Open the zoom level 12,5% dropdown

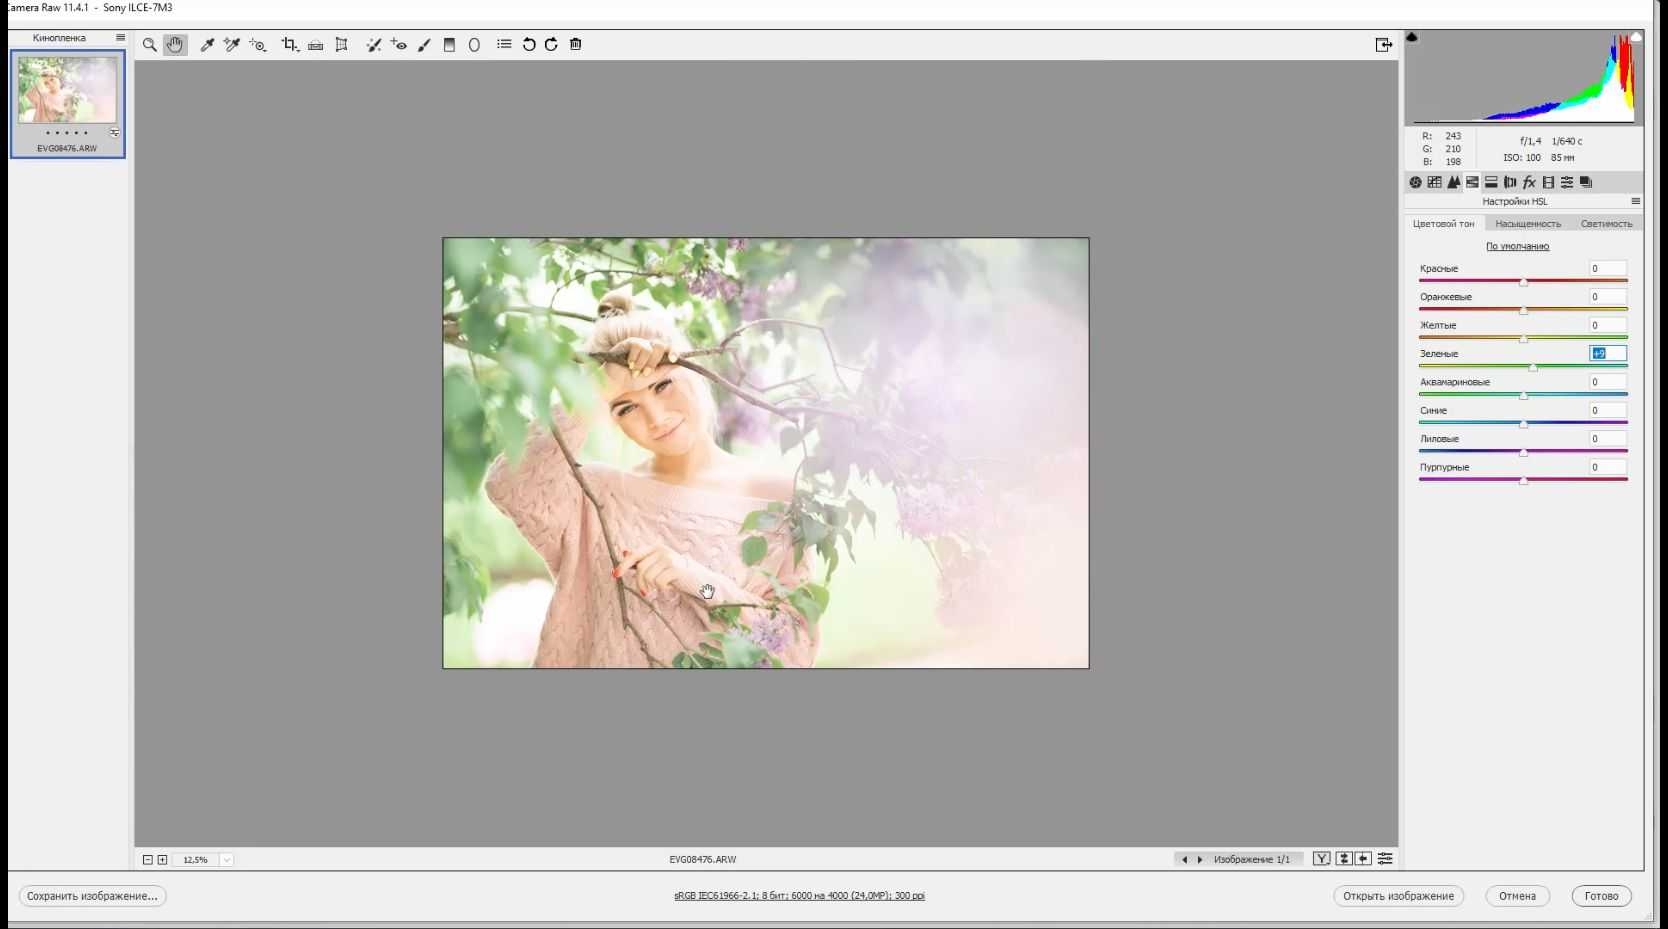coord(227,860)
